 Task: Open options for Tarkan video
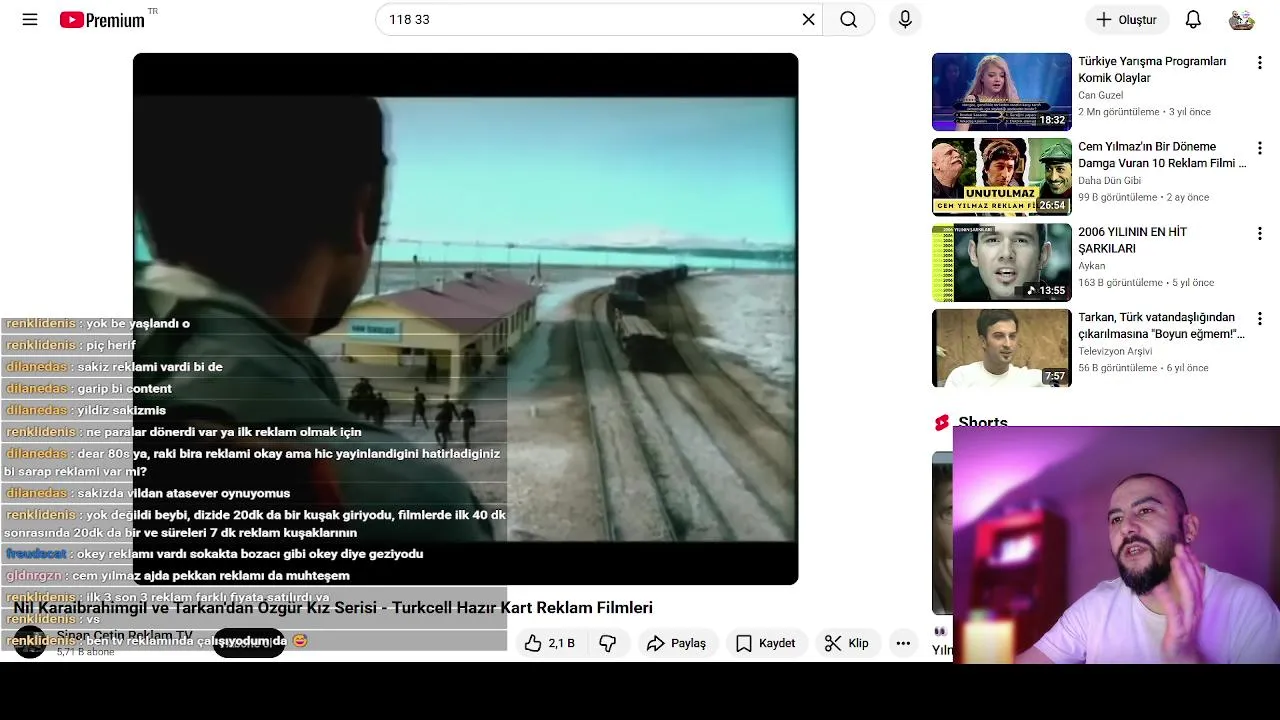(1259, 319)
